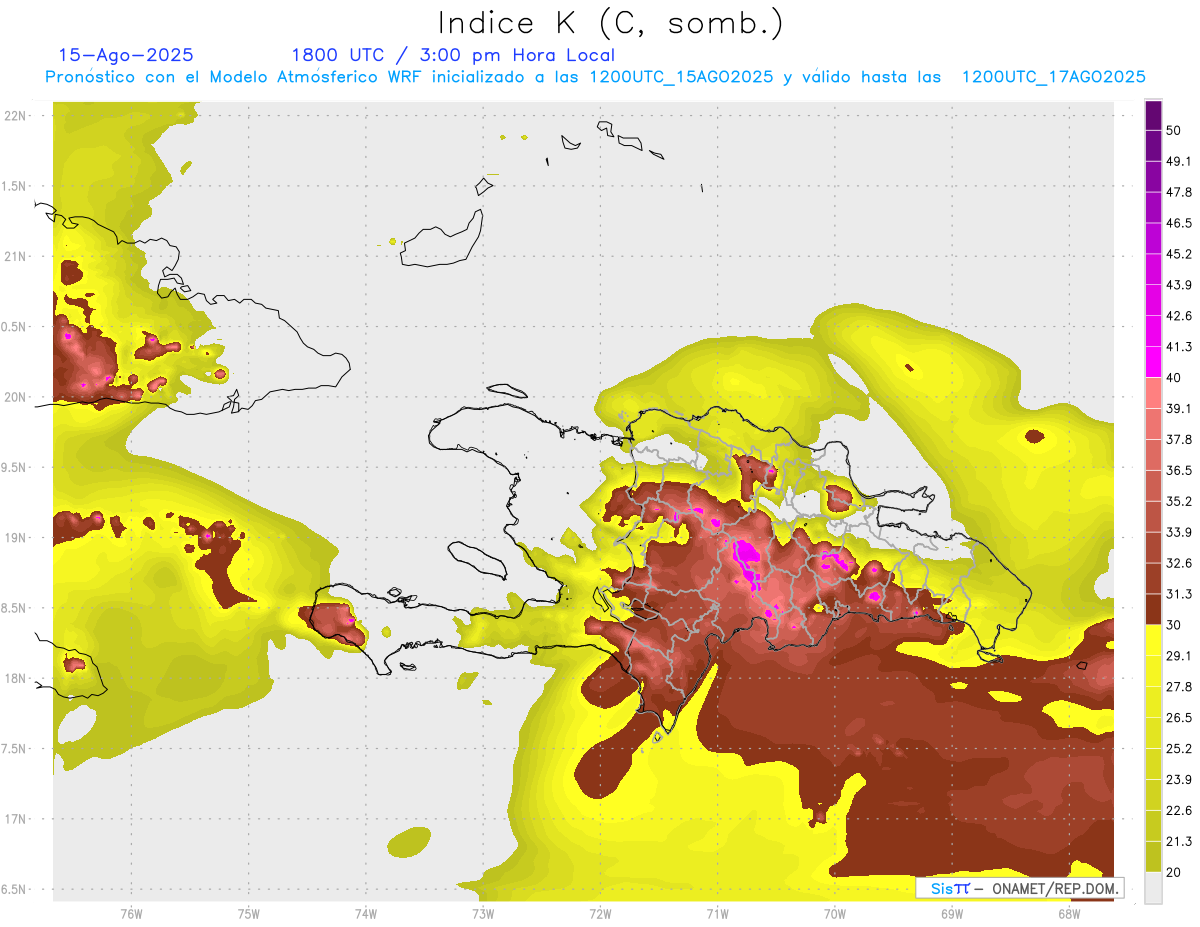Click the 'Indice K (C, somb.)' title

(611, 22)
